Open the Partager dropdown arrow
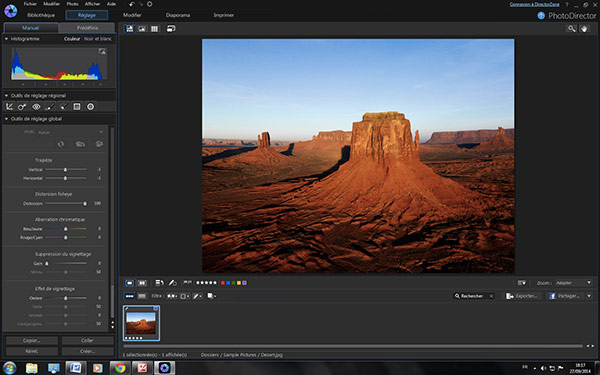Screen dimensions: 600x375 point(589,296)
